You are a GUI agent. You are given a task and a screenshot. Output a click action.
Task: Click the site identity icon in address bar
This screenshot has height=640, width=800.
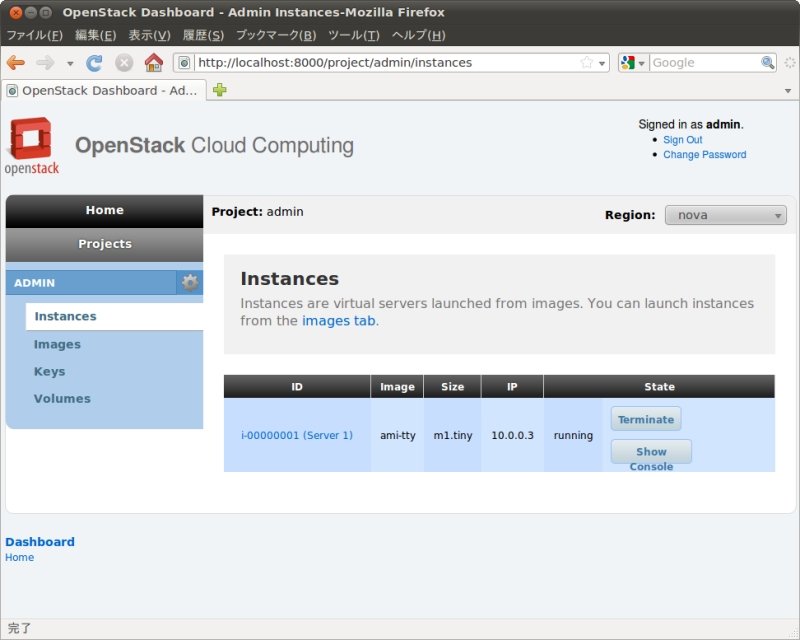tap(184, 63)
